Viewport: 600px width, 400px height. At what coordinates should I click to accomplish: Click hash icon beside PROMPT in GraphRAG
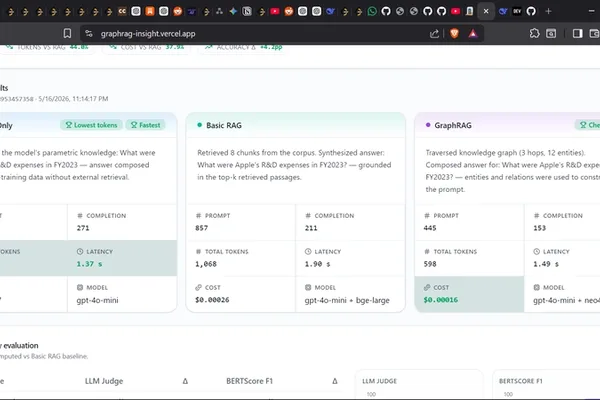tap(427, 216)
